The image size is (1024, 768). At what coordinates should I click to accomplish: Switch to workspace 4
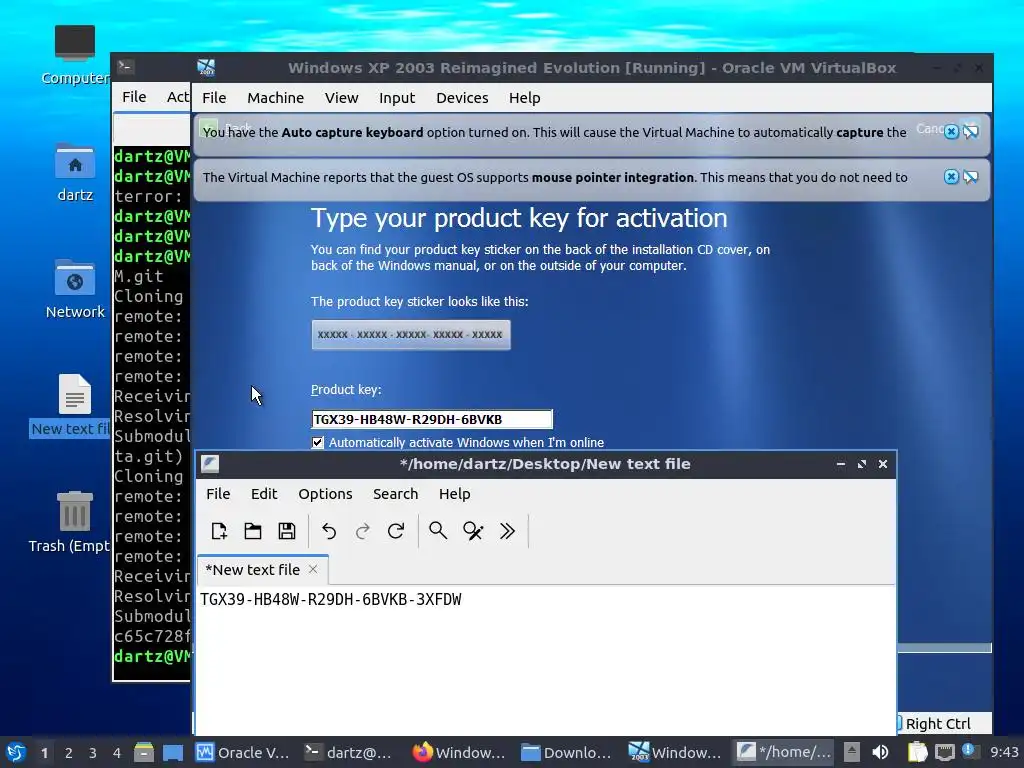point(117,753)
